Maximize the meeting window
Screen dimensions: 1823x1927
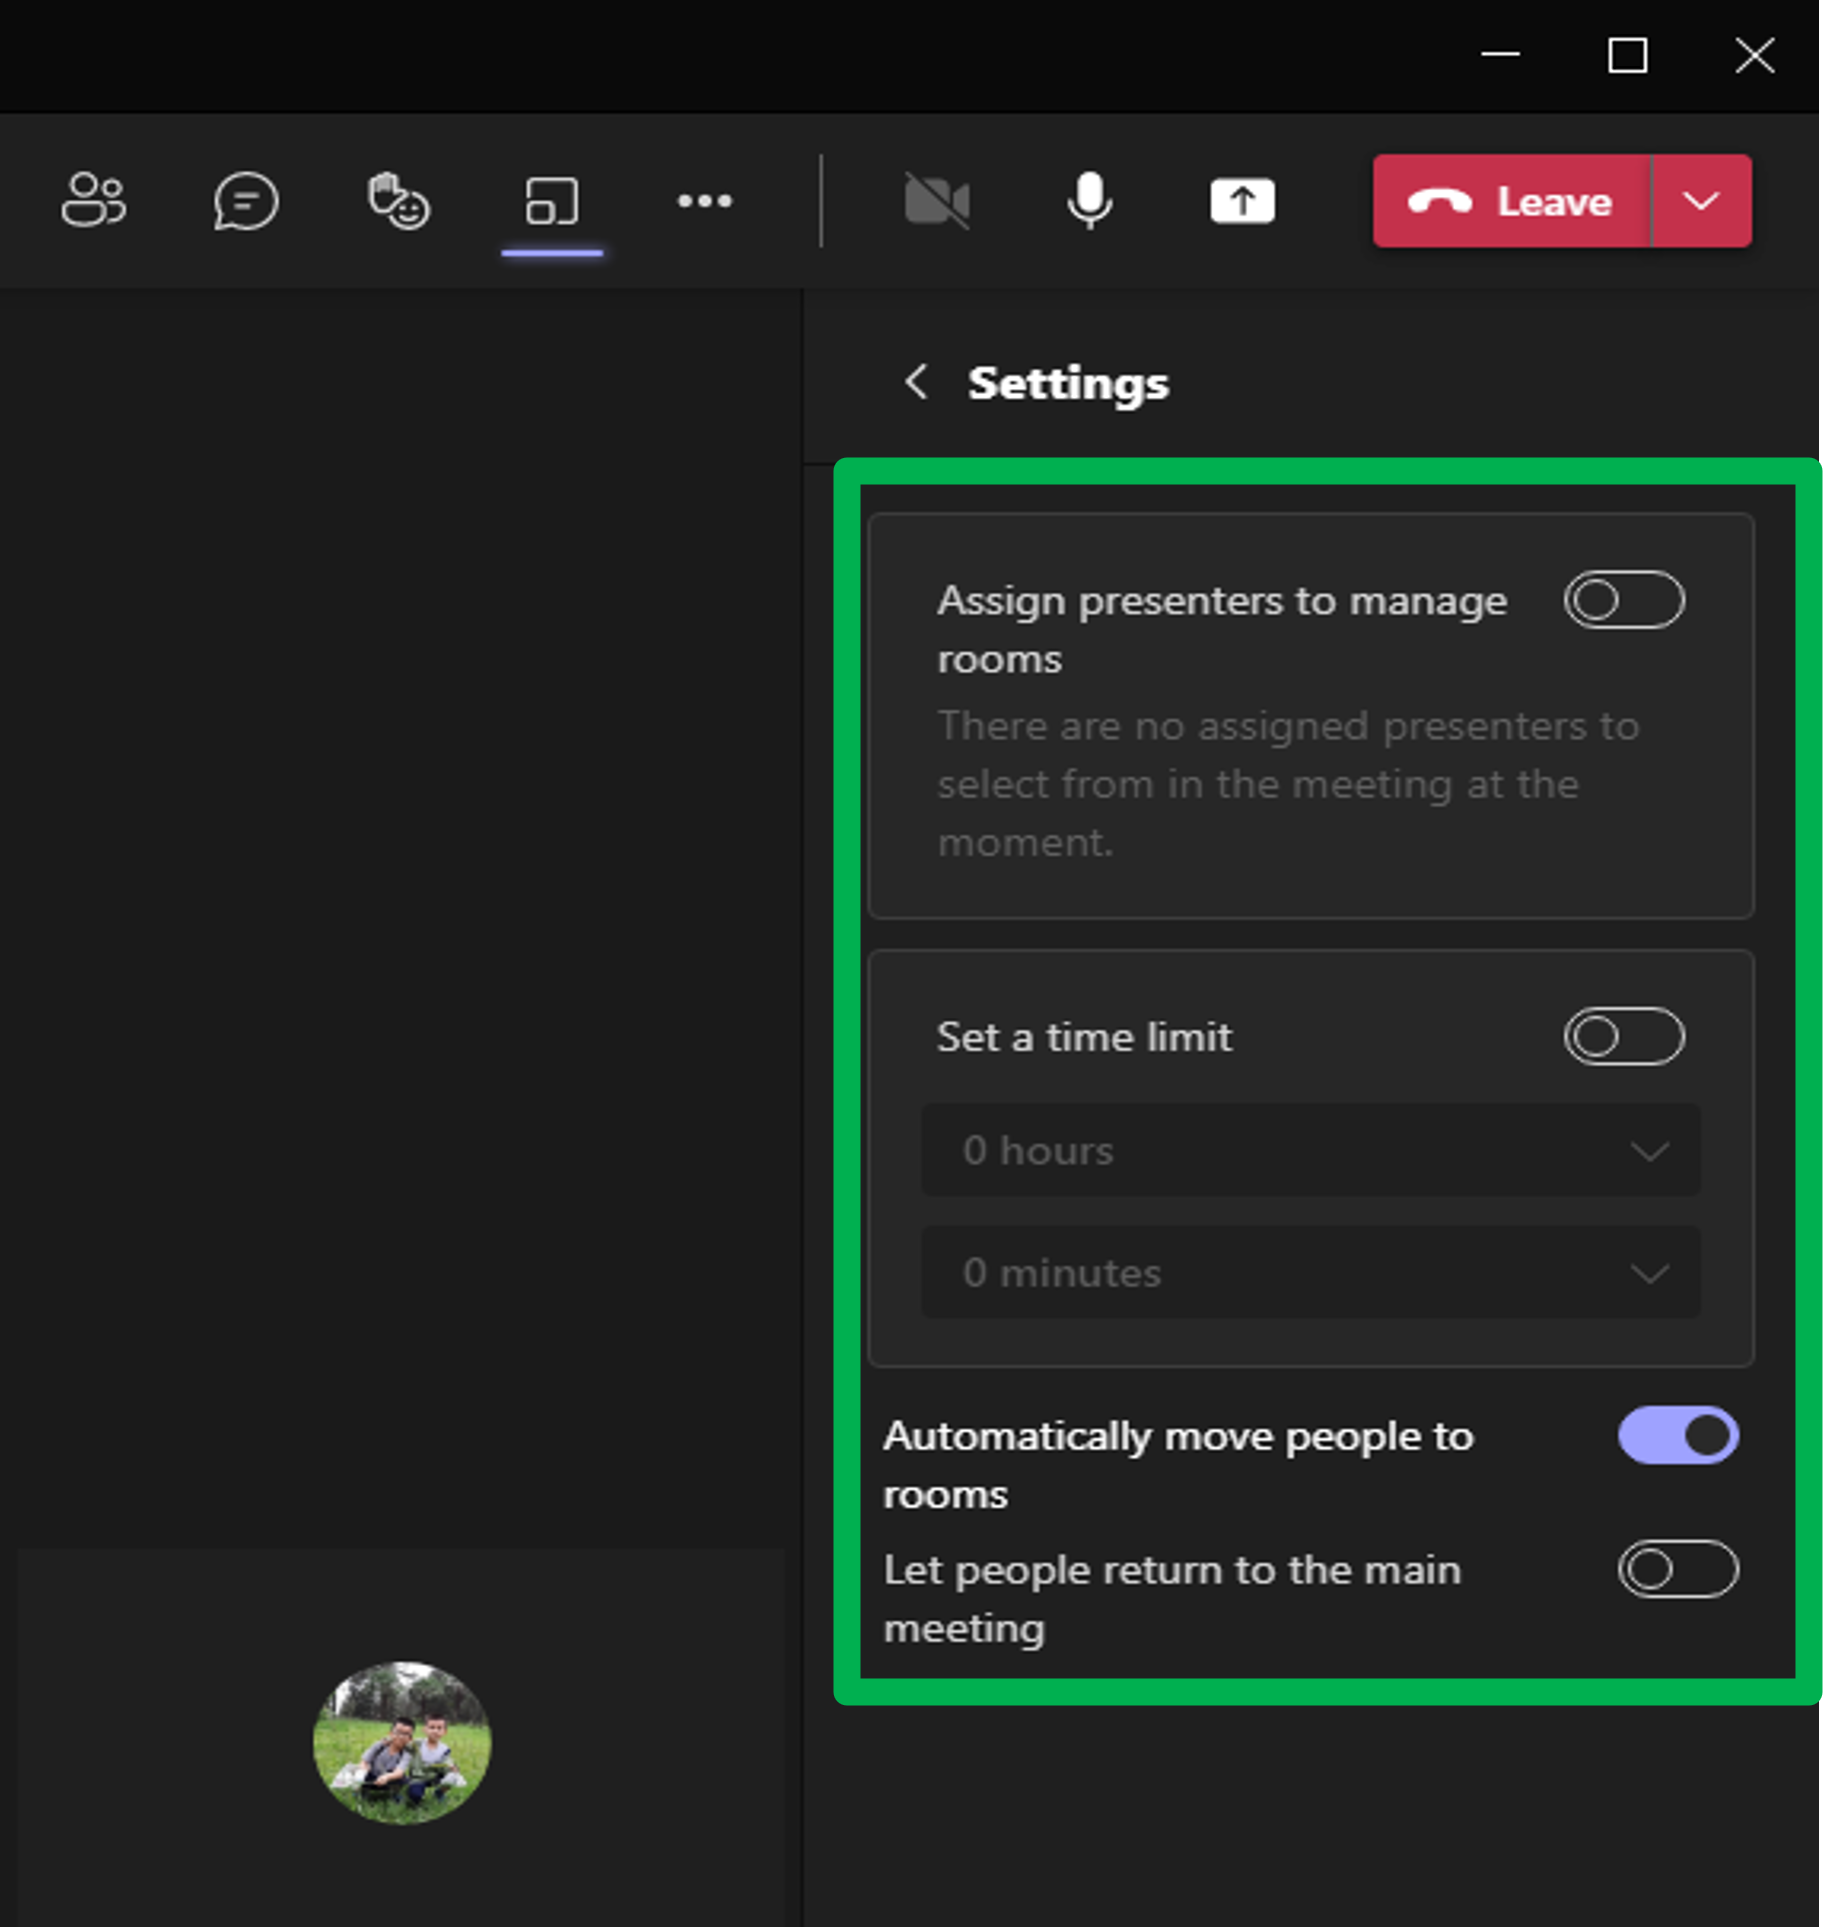pos(1627,55)
